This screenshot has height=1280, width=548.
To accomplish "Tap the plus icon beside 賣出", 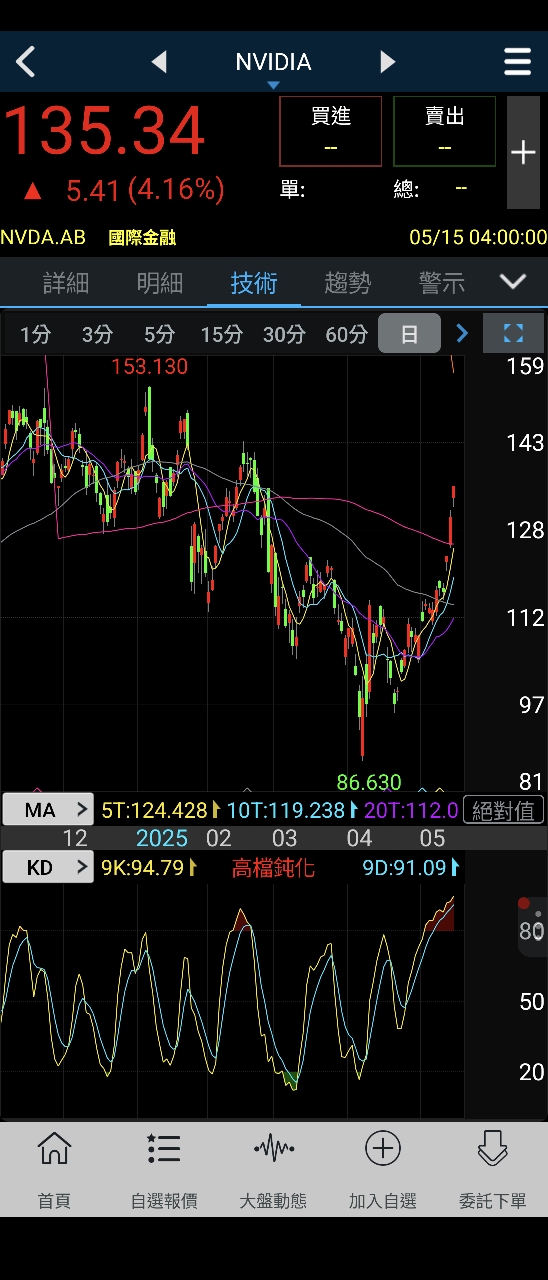I will (x=523, y=152).
